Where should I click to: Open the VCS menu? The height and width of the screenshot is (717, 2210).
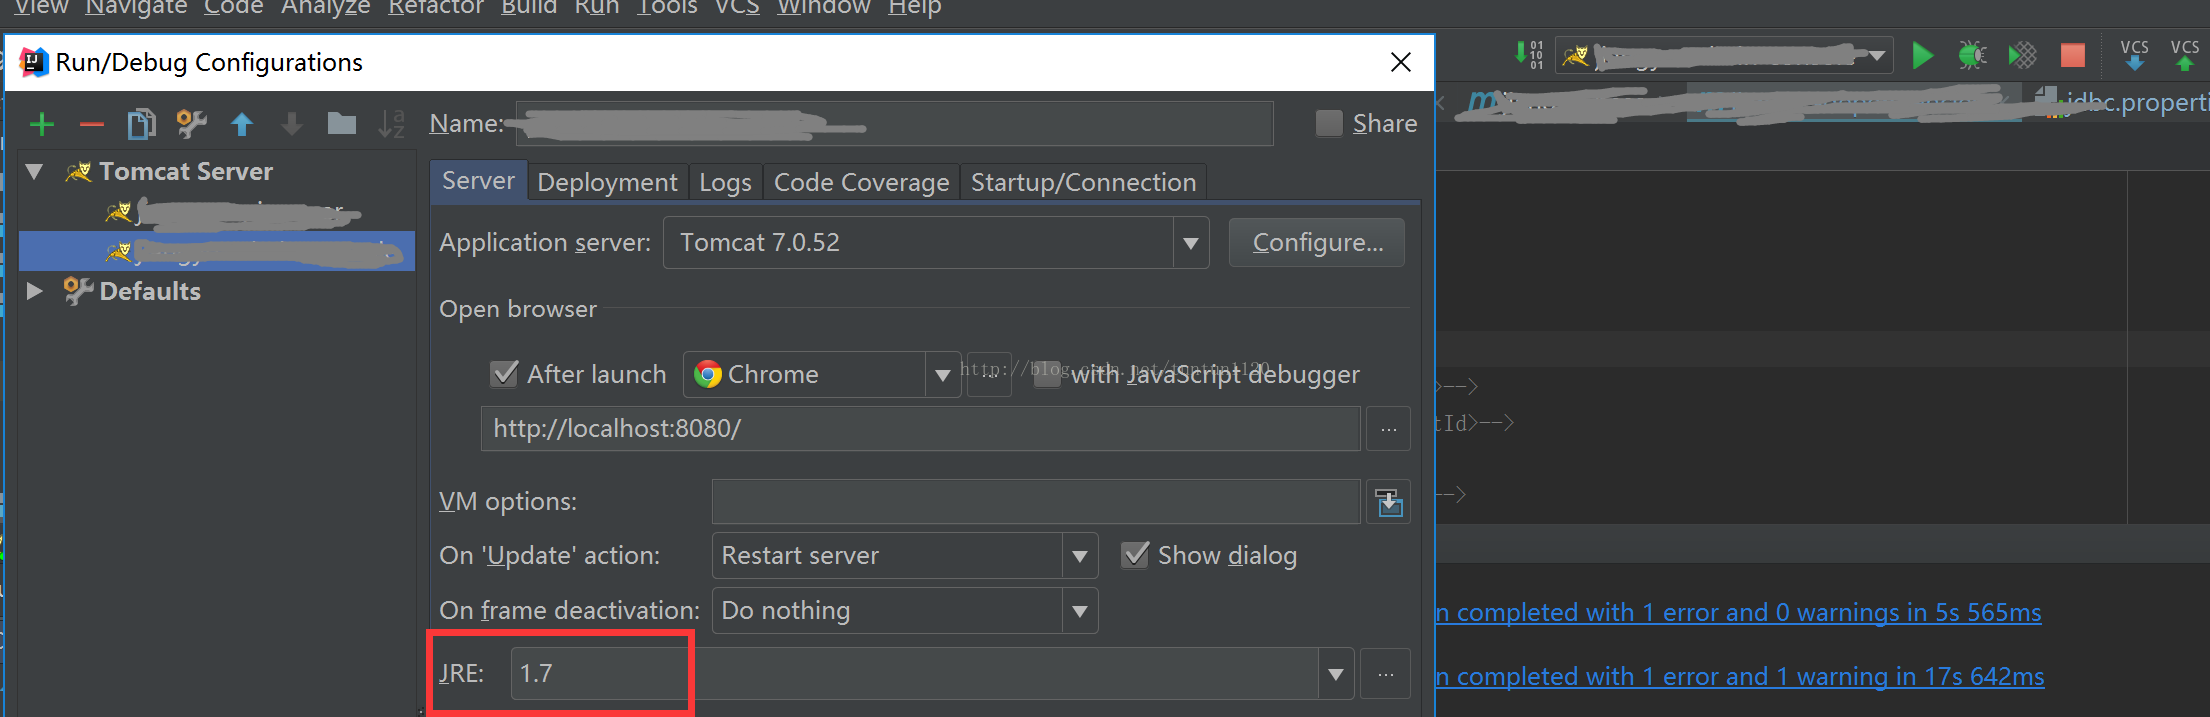coord(737,8)
